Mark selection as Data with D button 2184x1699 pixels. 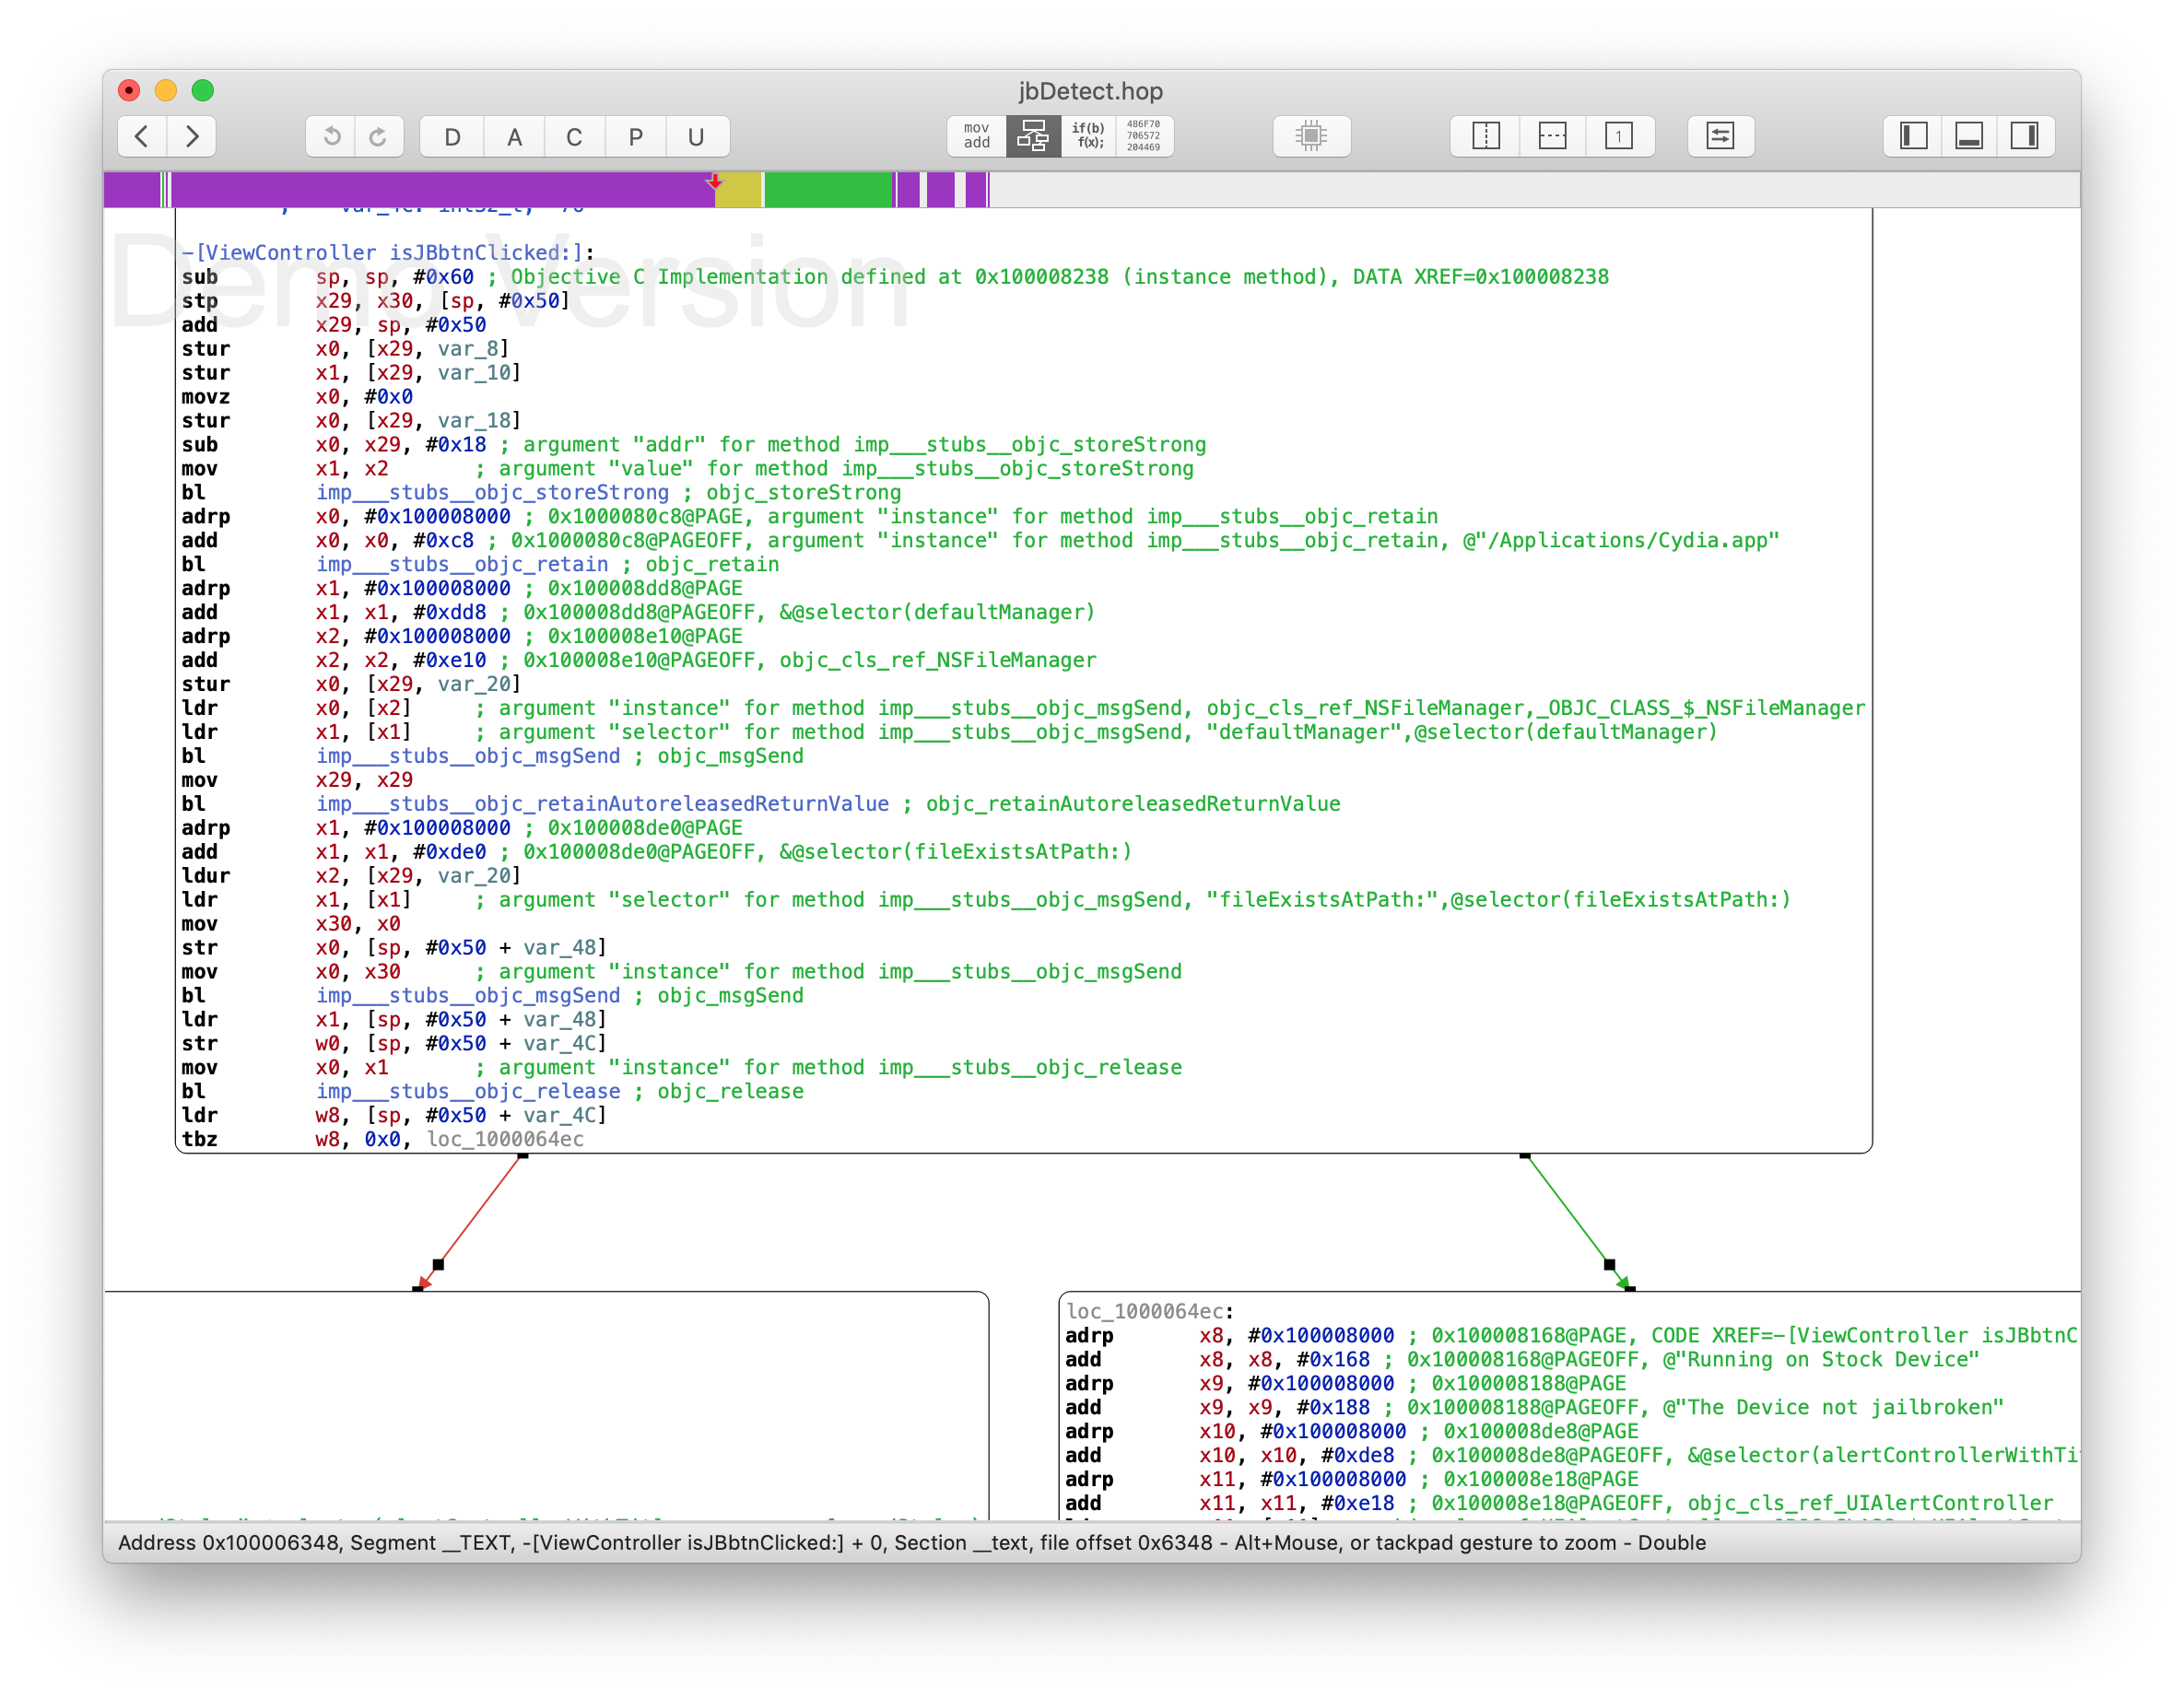[x=452, y=136]
